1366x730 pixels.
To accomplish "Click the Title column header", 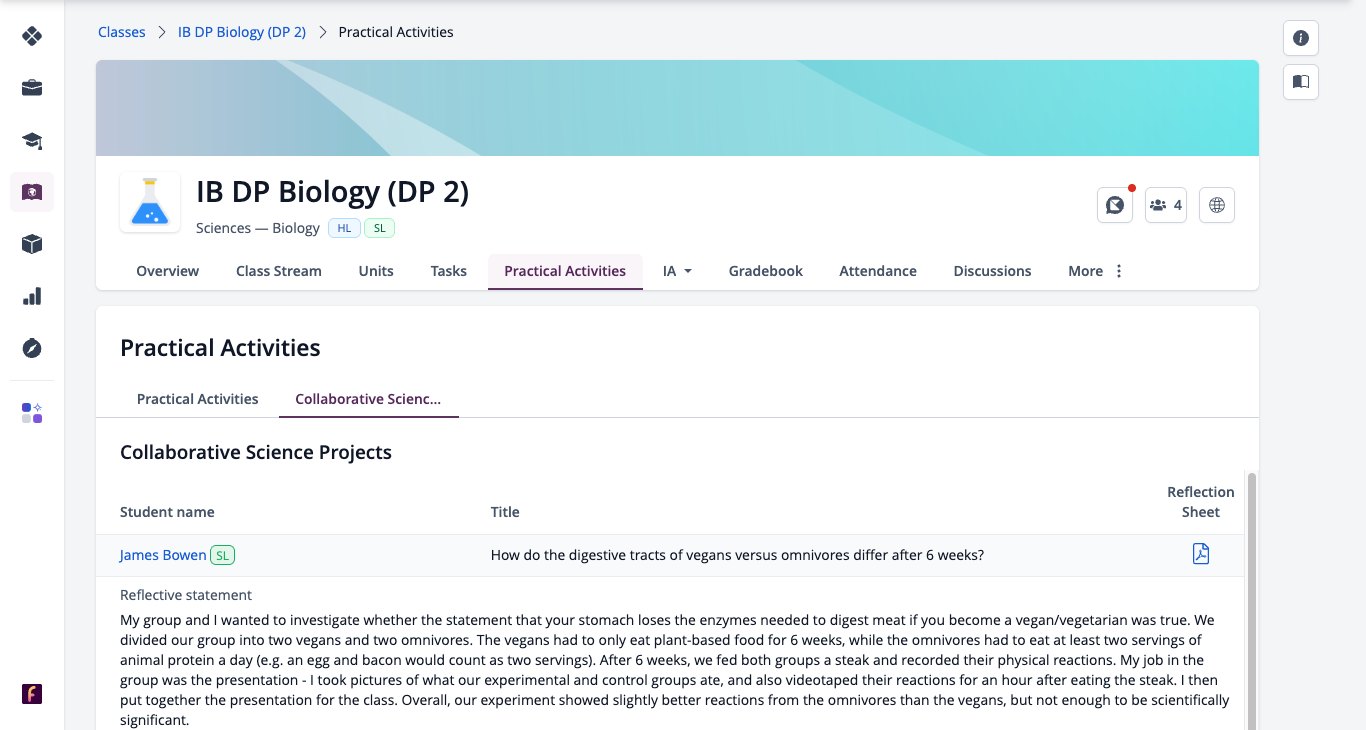I will tap(505, 512).
